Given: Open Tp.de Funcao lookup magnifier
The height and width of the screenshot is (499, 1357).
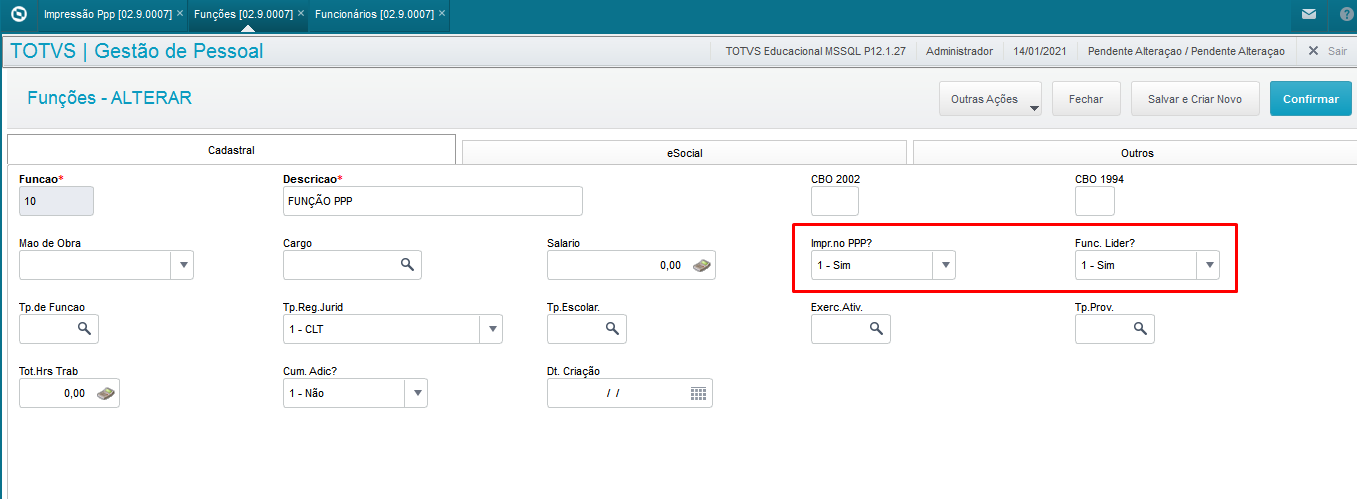Looking at the screenshot, I should (84, 329).
